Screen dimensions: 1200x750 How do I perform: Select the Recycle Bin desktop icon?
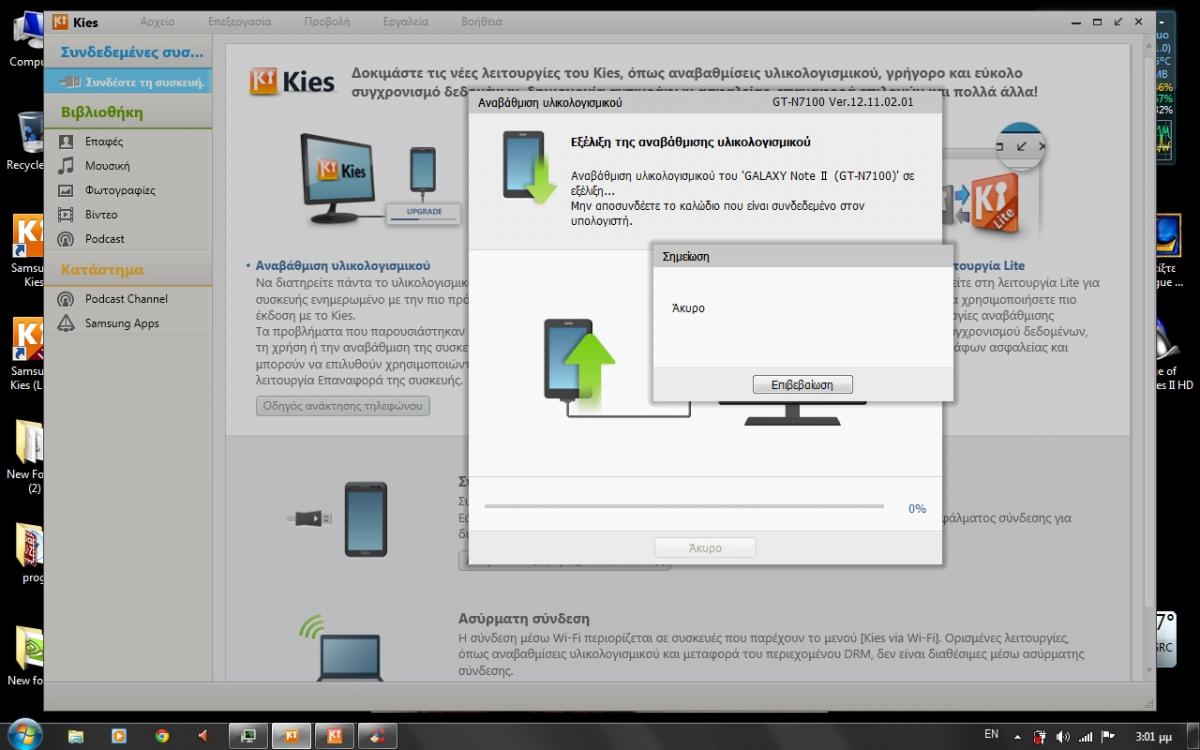27,142
